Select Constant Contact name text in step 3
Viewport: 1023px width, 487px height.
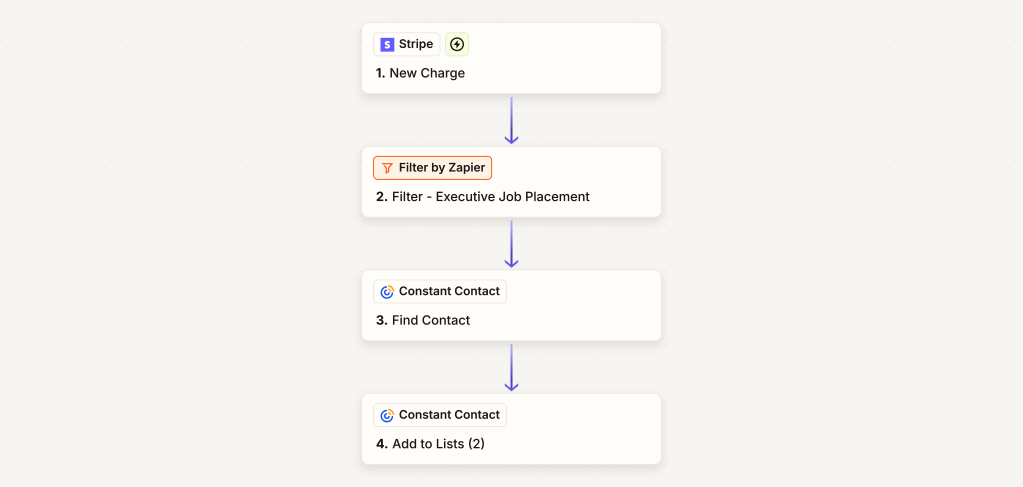449,292
